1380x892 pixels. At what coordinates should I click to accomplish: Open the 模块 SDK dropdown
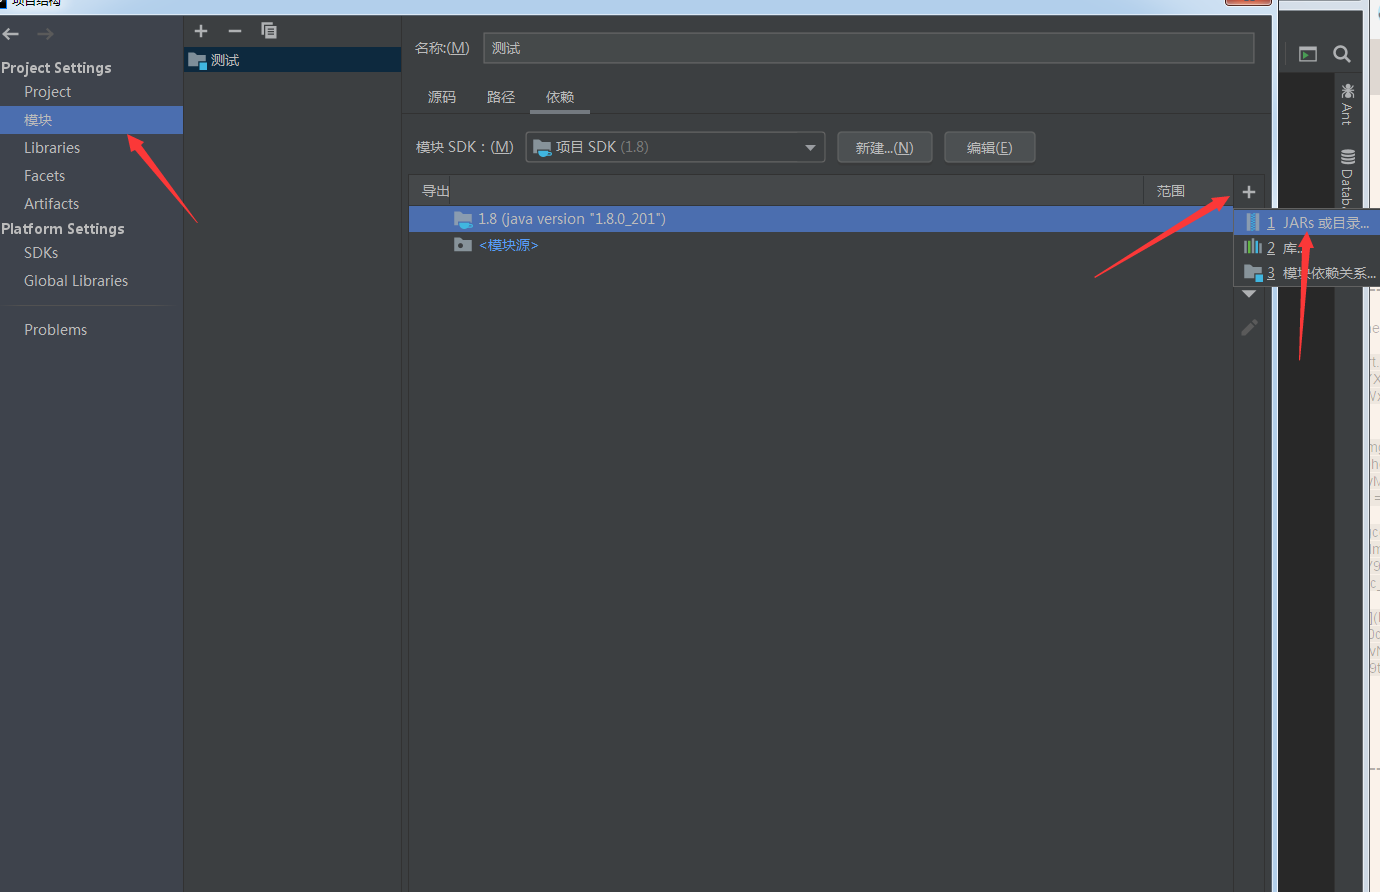click(x=675, y=147)
